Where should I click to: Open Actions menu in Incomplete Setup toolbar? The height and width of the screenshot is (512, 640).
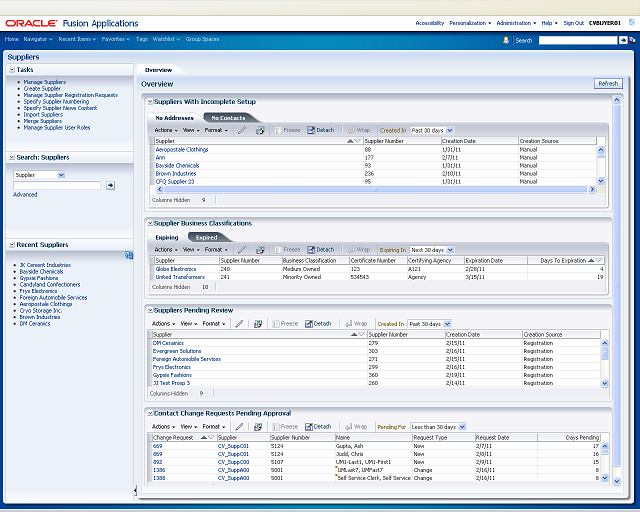point(166,130)
